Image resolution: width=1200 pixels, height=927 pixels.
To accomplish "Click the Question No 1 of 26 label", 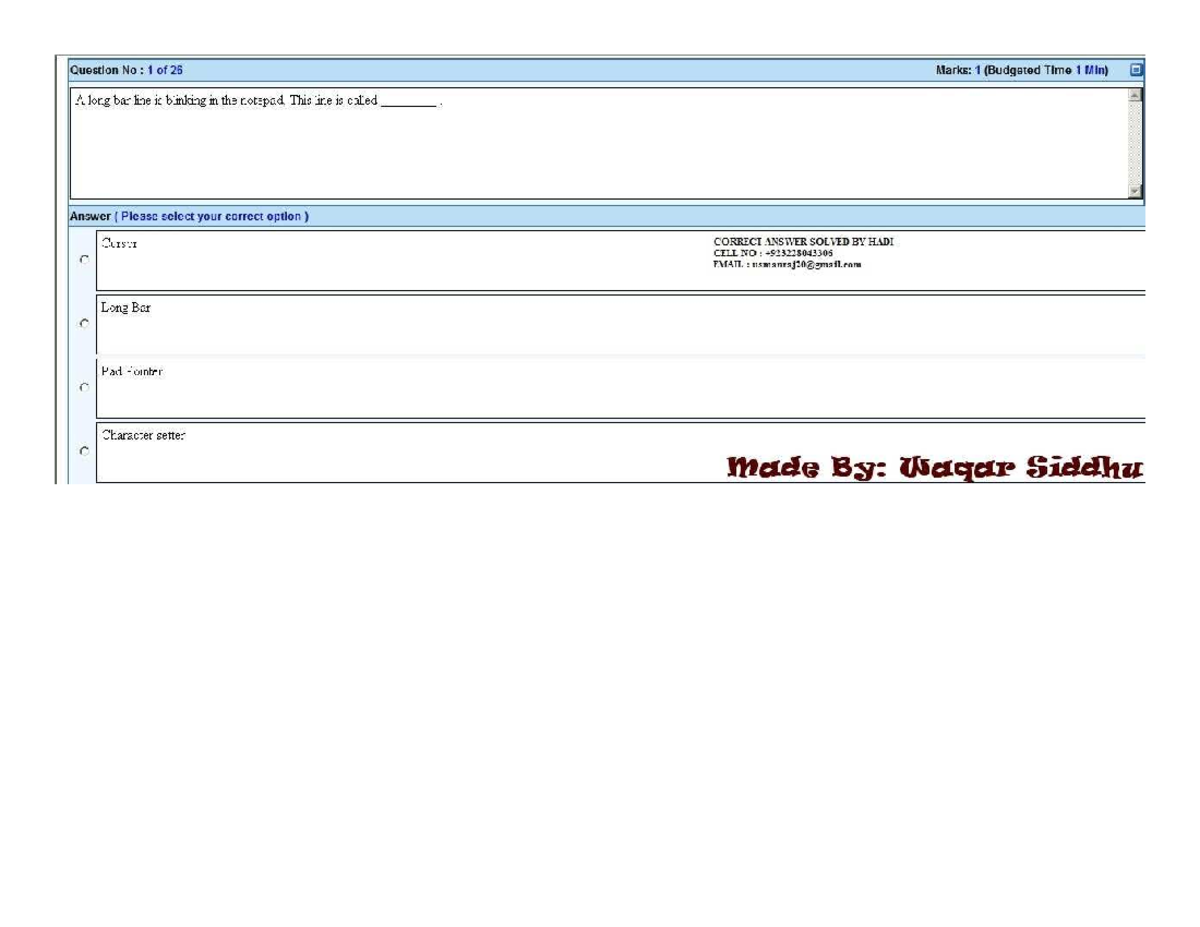I will click(126, 70).
